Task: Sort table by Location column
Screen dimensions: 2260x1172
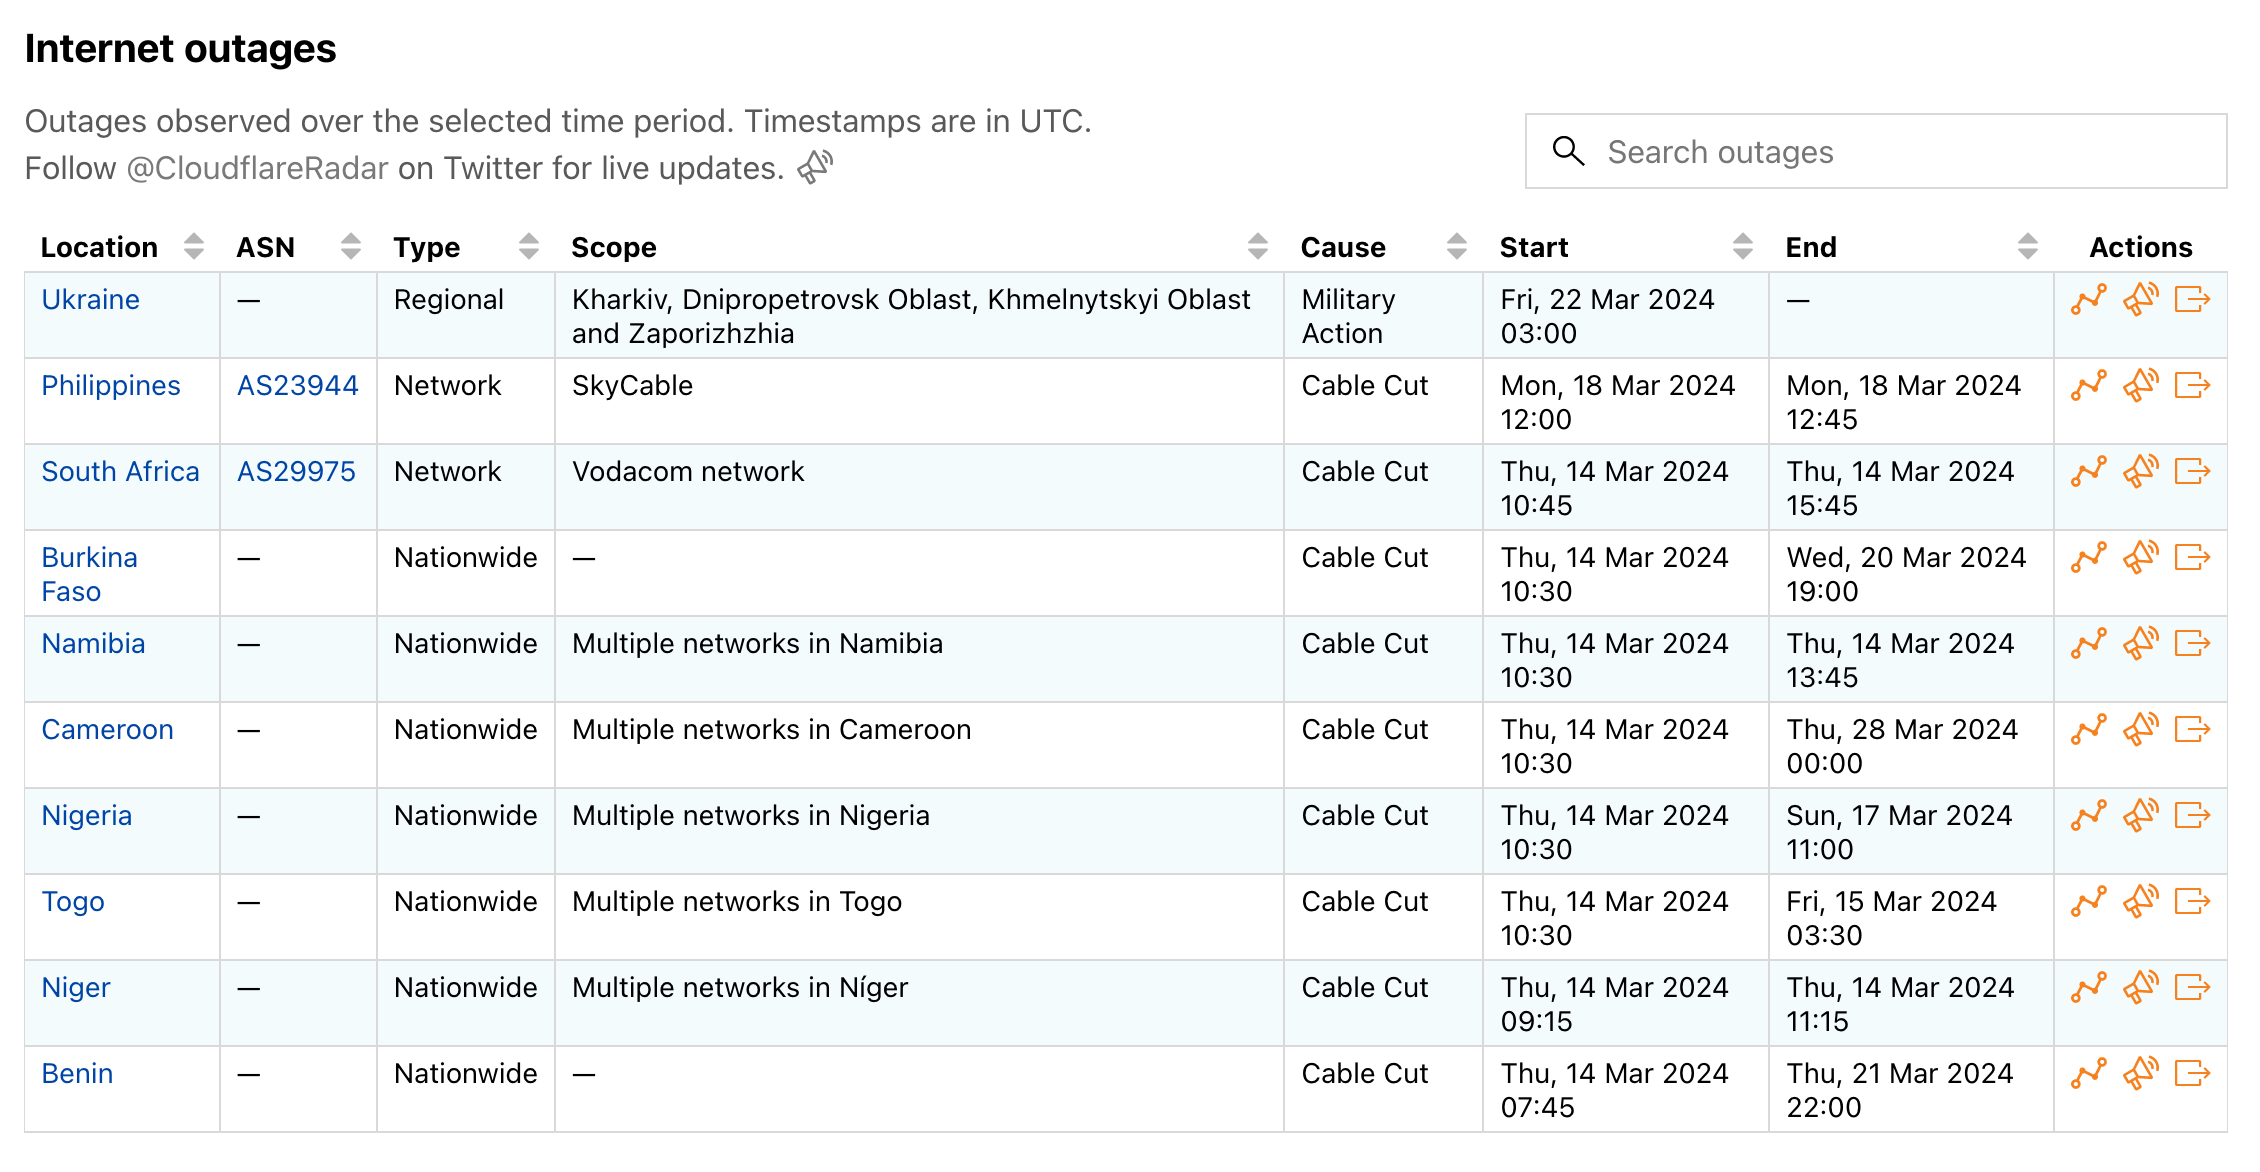Action: coord(194,247)
